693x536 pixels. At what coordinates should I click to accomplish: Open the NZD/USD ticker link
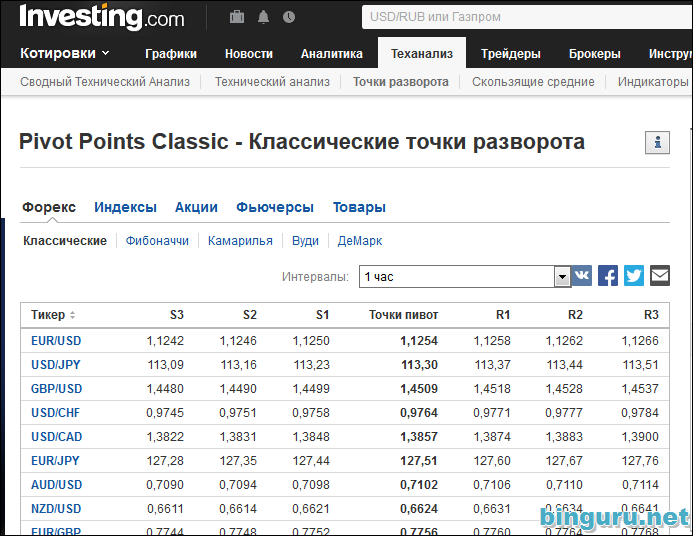(x=56, y=509)
